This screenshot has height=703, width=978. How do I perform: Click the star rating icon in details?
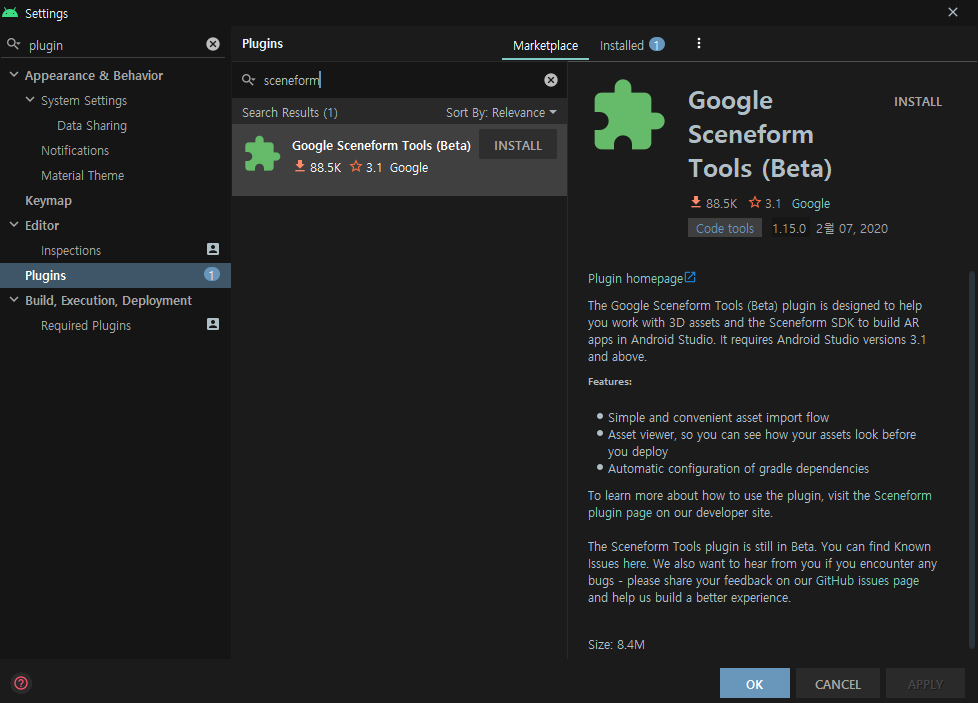[x=755, y=202]
